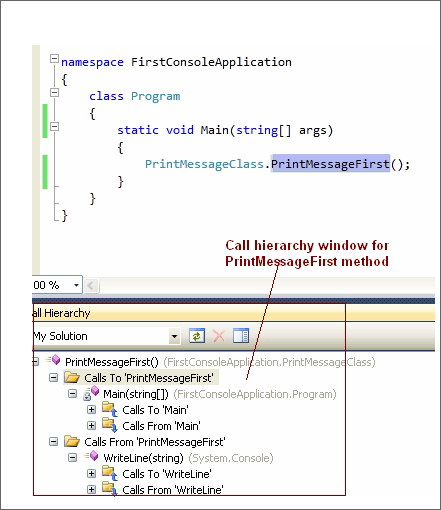441x510 pixels.
Task: Collapse the Main method outline toggle
Action: click(x=54, y=126)
